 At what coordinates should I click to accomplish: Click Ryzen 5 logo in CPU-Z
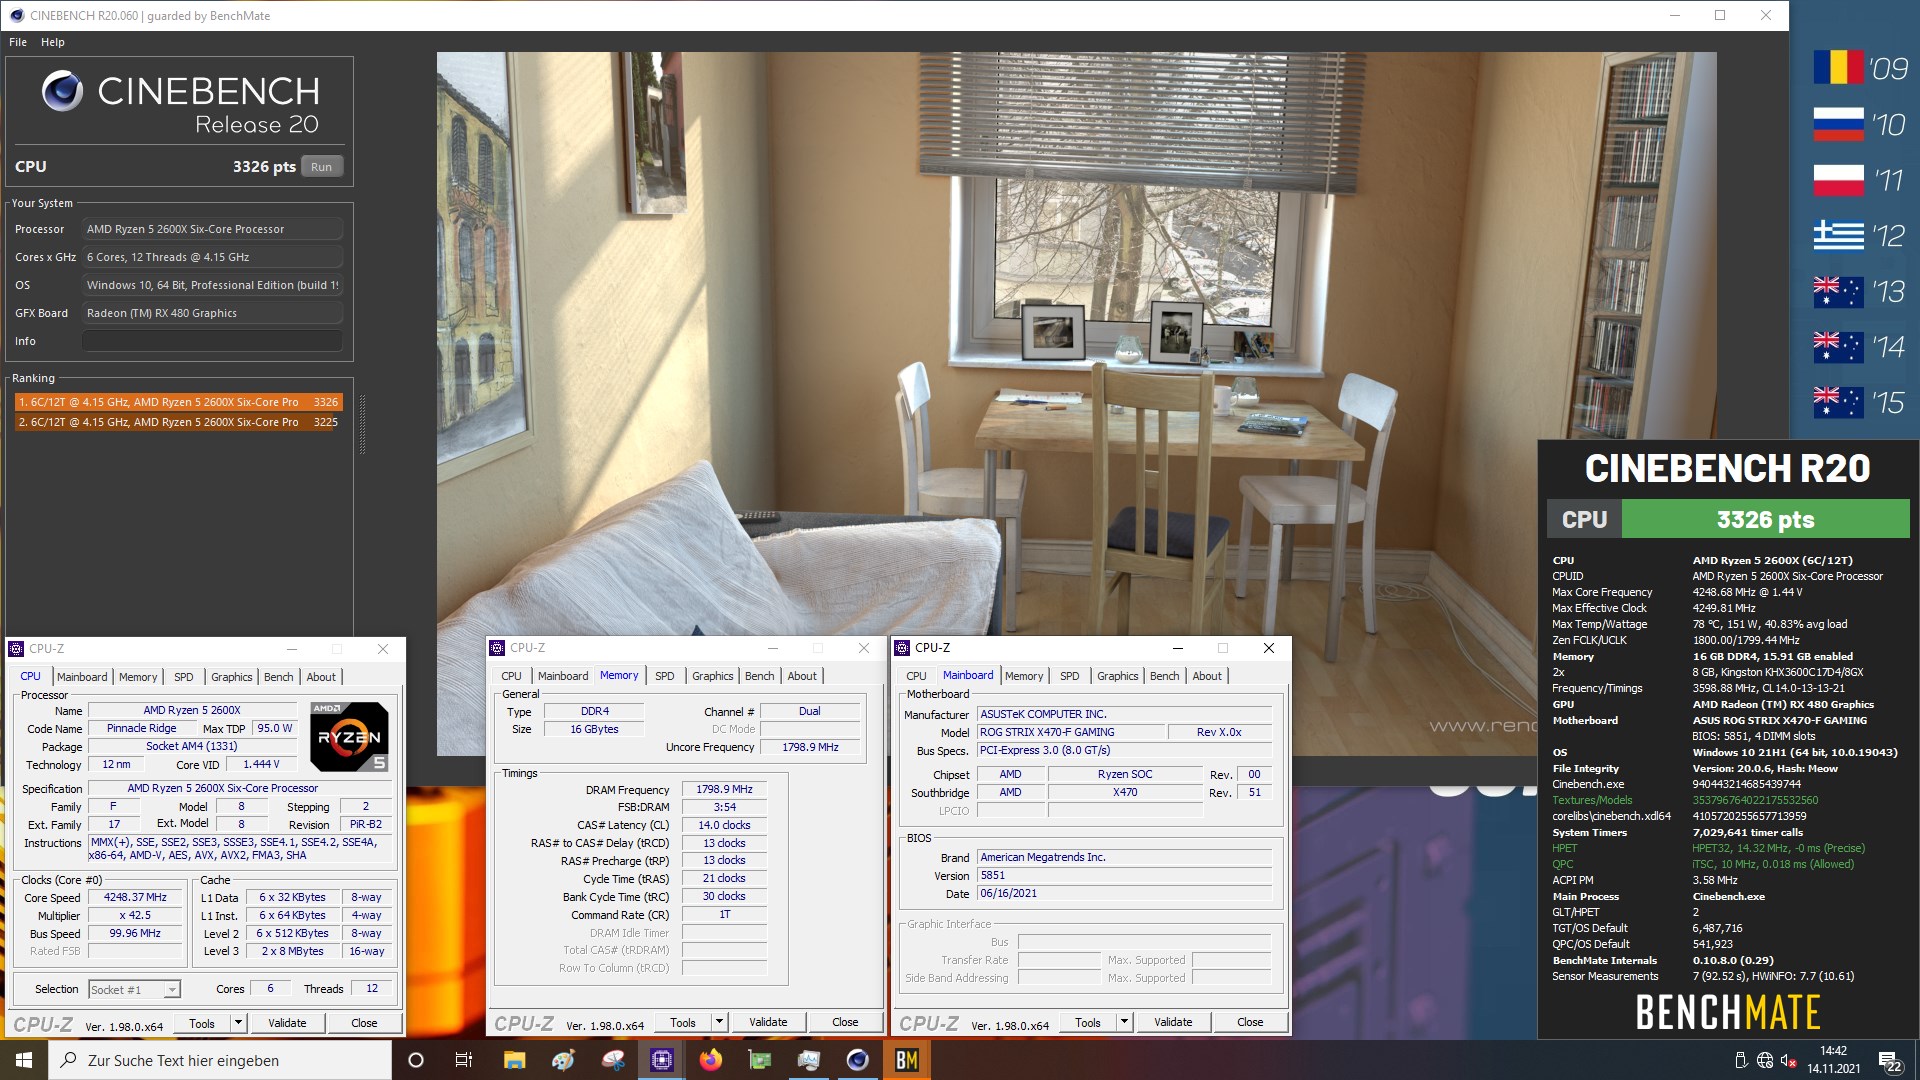[x=349, y=736]
